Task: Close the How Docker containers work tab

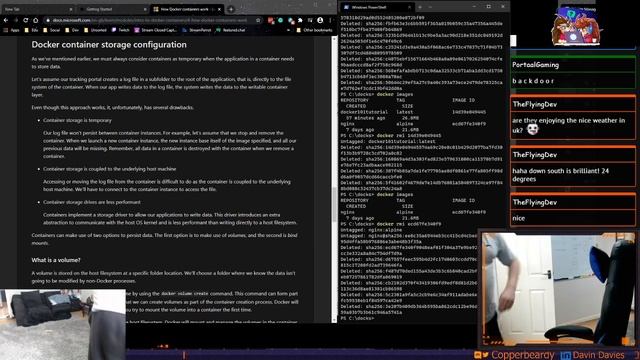Action: [x=219, y=9]
